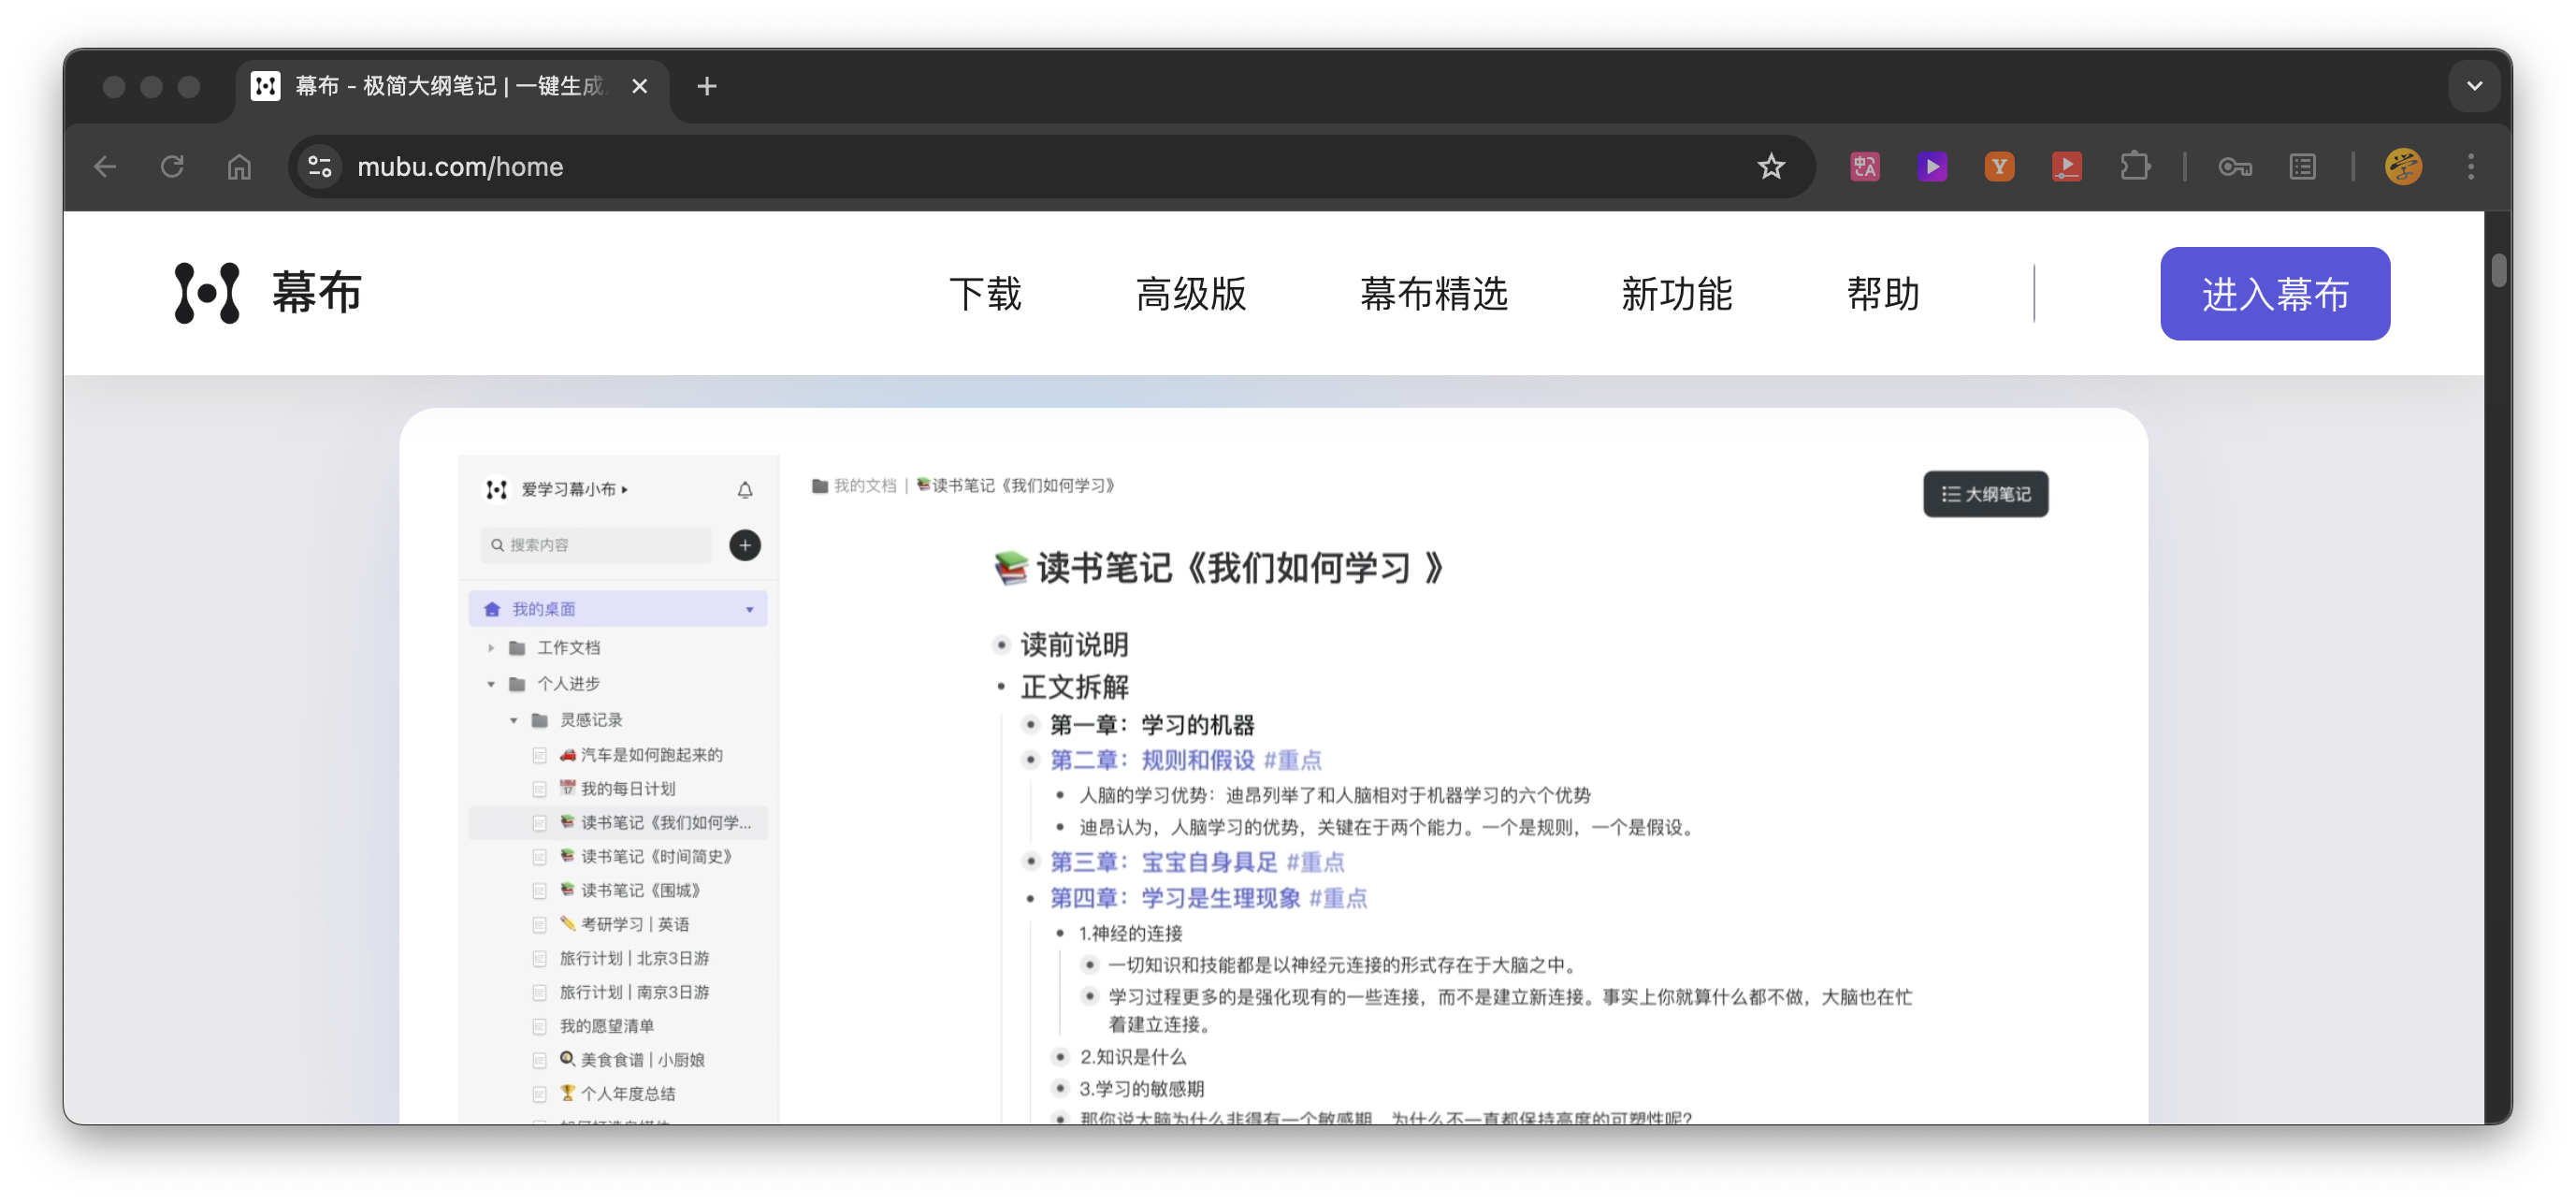Open the 我的桌面 dropdown arrow
Screen dimensions: 2576x1203
click(748, 608)
